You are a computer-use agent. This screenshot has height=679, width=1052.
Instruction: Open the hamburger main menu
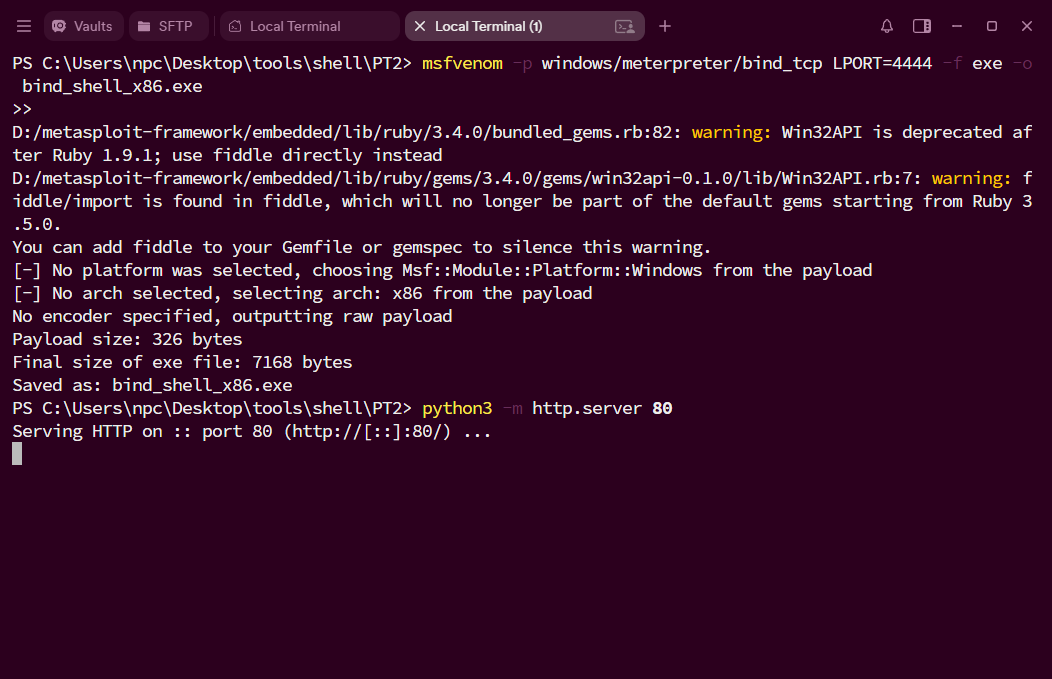pyautogui.click(x=24, y=26)
